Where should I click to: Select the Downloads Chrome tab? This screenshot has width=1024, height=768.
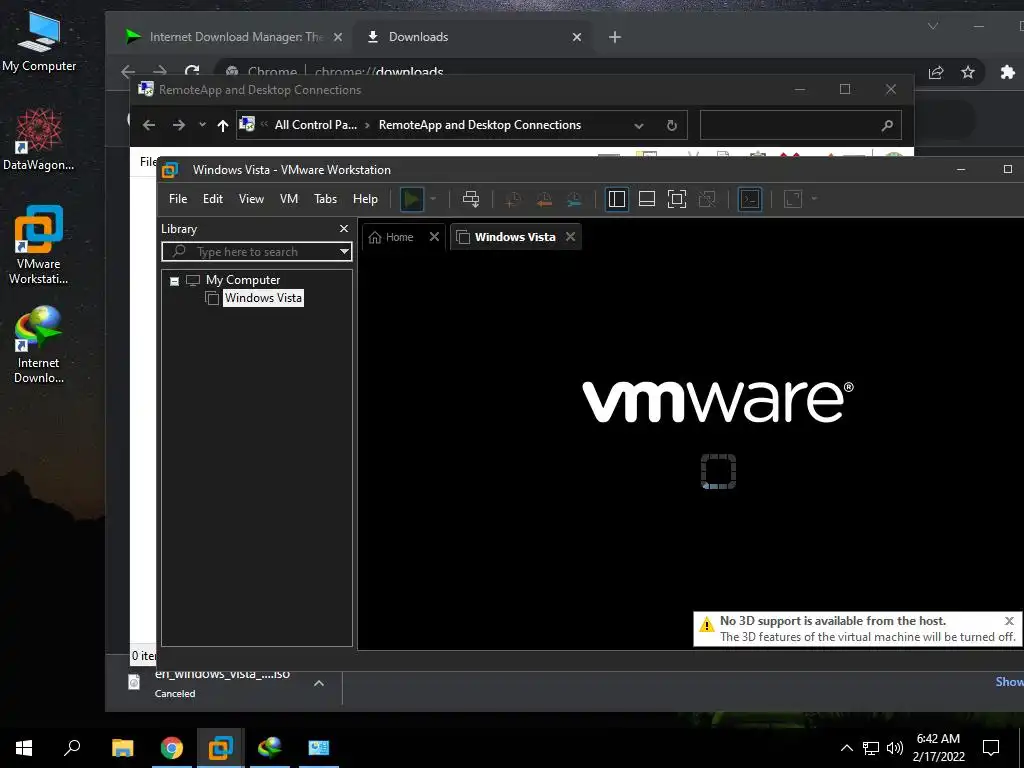point(418,37)
